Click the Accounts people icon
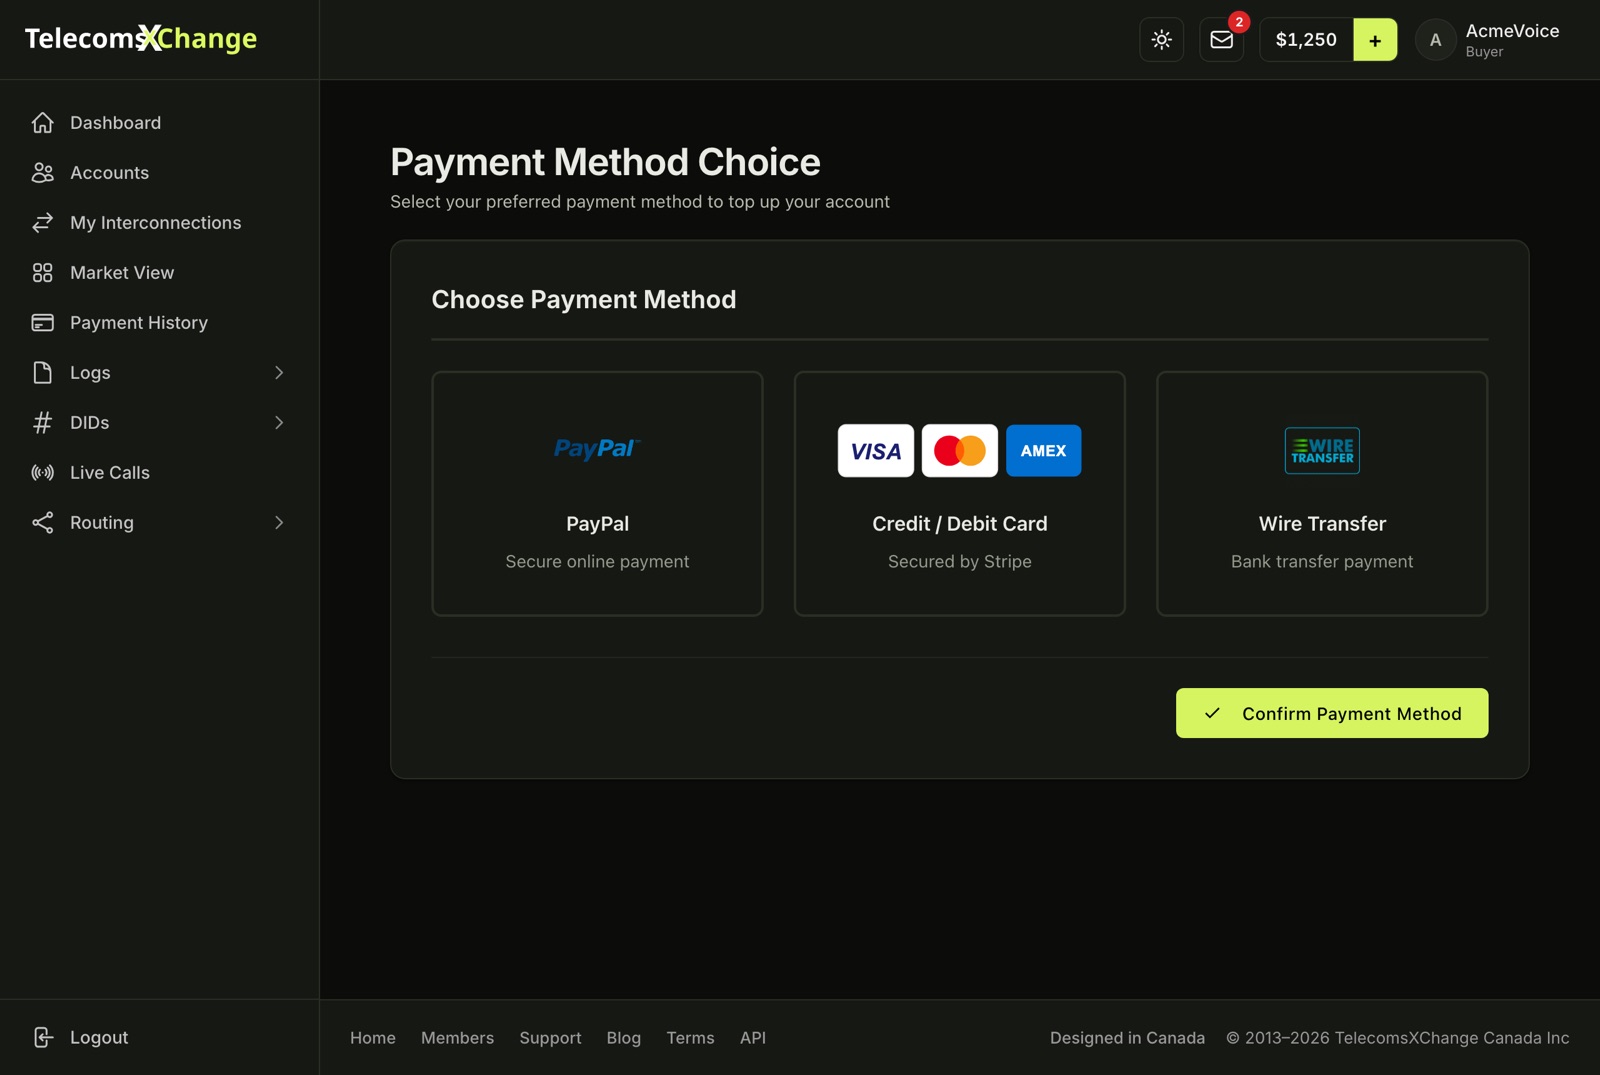The height and width of the screenshot is (1075, 1600). click(42, 172)
